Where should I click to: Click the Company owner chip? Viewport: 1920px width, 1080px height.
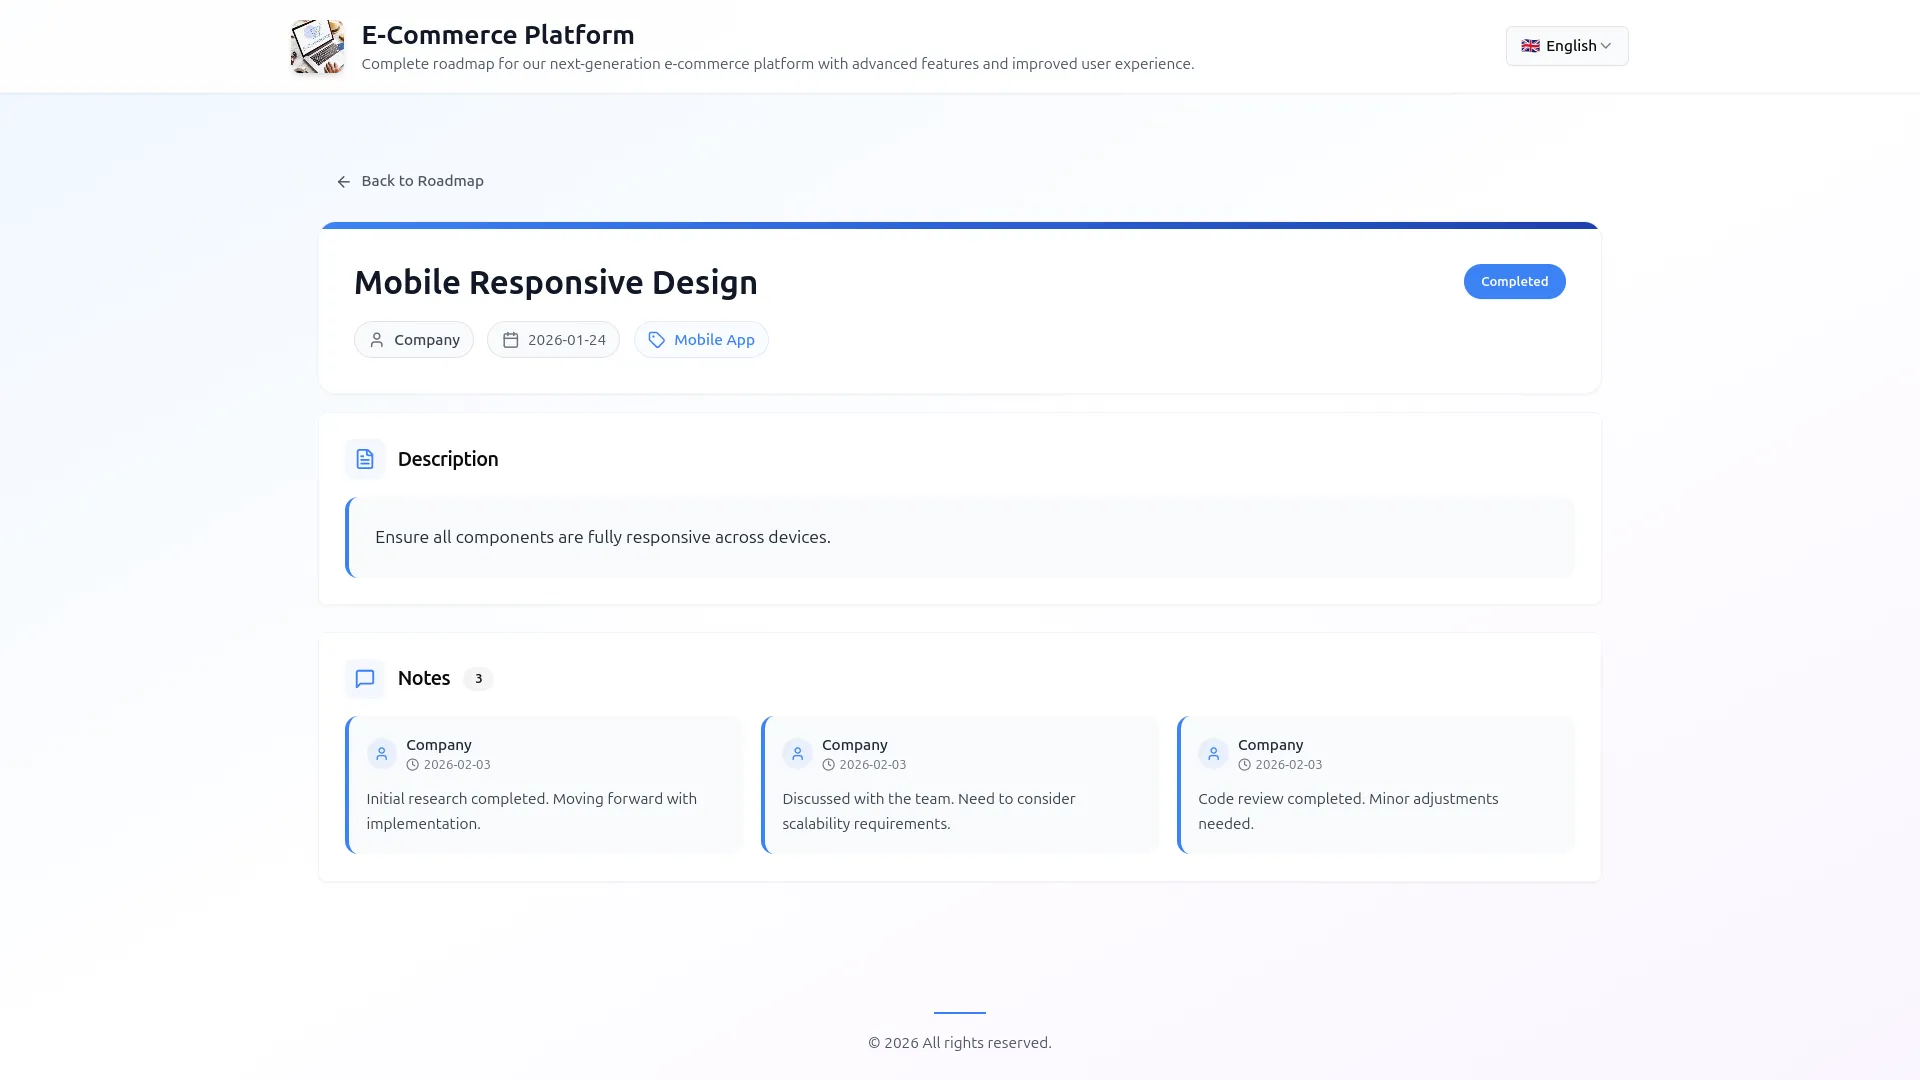pyautogui.click(x=414, y=340)
